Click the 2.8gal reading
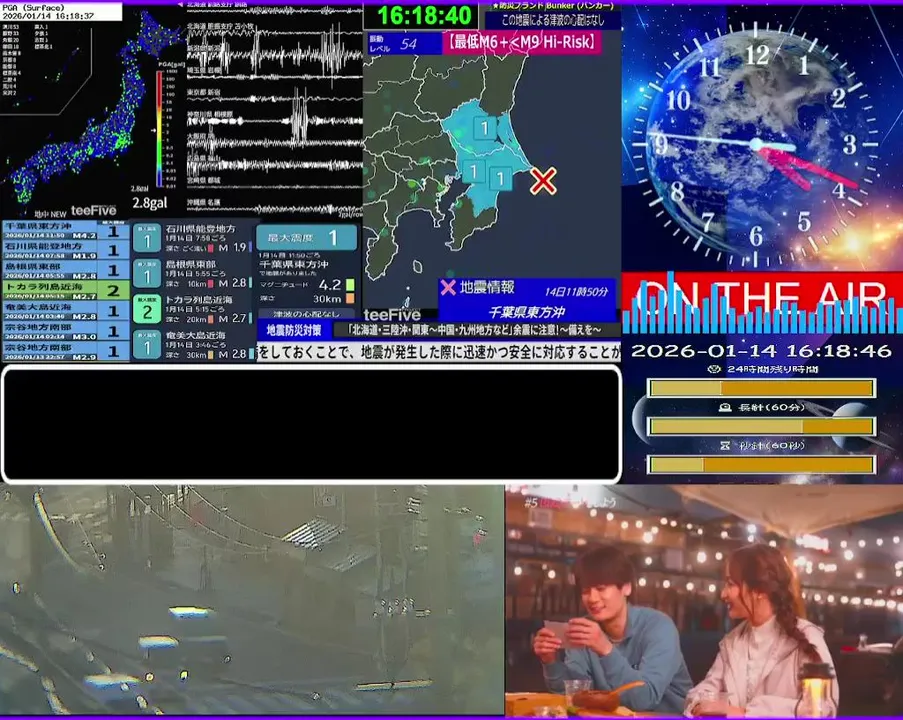The image size is (903, 720). pos(150,203)
